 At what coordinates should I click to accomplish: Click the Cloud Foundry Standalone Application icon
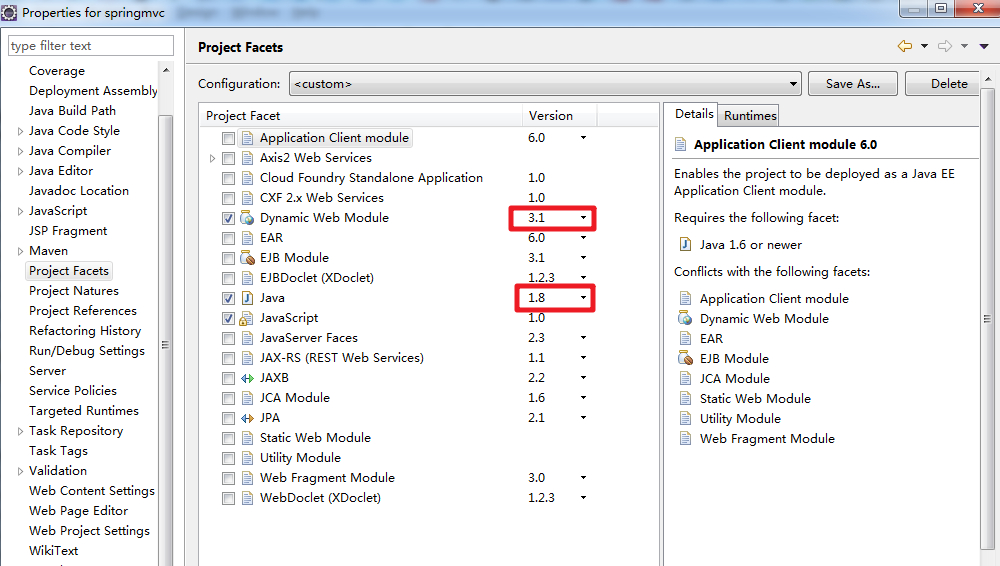tap(247, 178)
